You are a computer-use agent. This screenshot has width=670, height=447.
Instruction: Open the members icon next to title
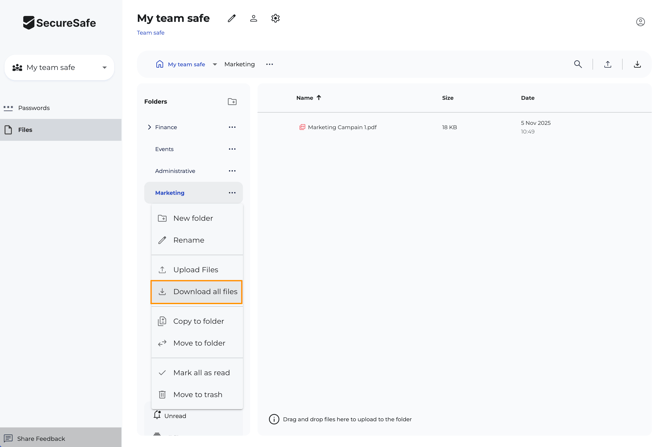click(x=254, y=18)
